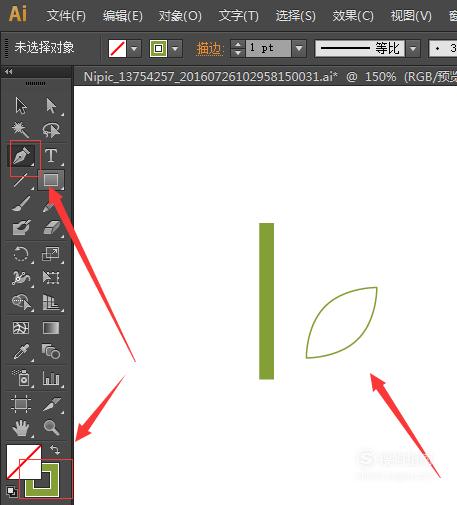The height and width of the screenshot is (505, 457).
Task: Open the 效果(C) menu
Action: [353, 16]
